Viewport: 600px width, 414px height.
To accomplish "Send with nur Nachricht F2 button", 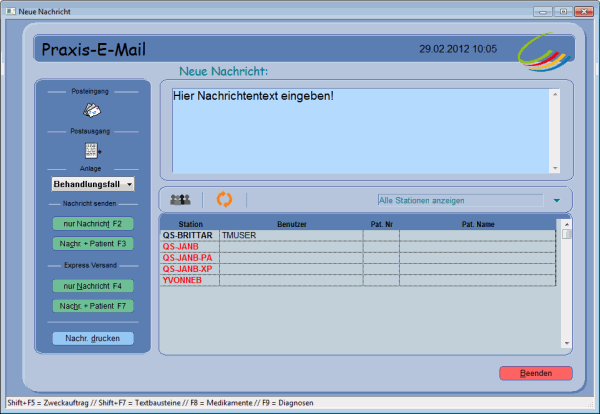I will pyautogui.click(x=92, y=224).
